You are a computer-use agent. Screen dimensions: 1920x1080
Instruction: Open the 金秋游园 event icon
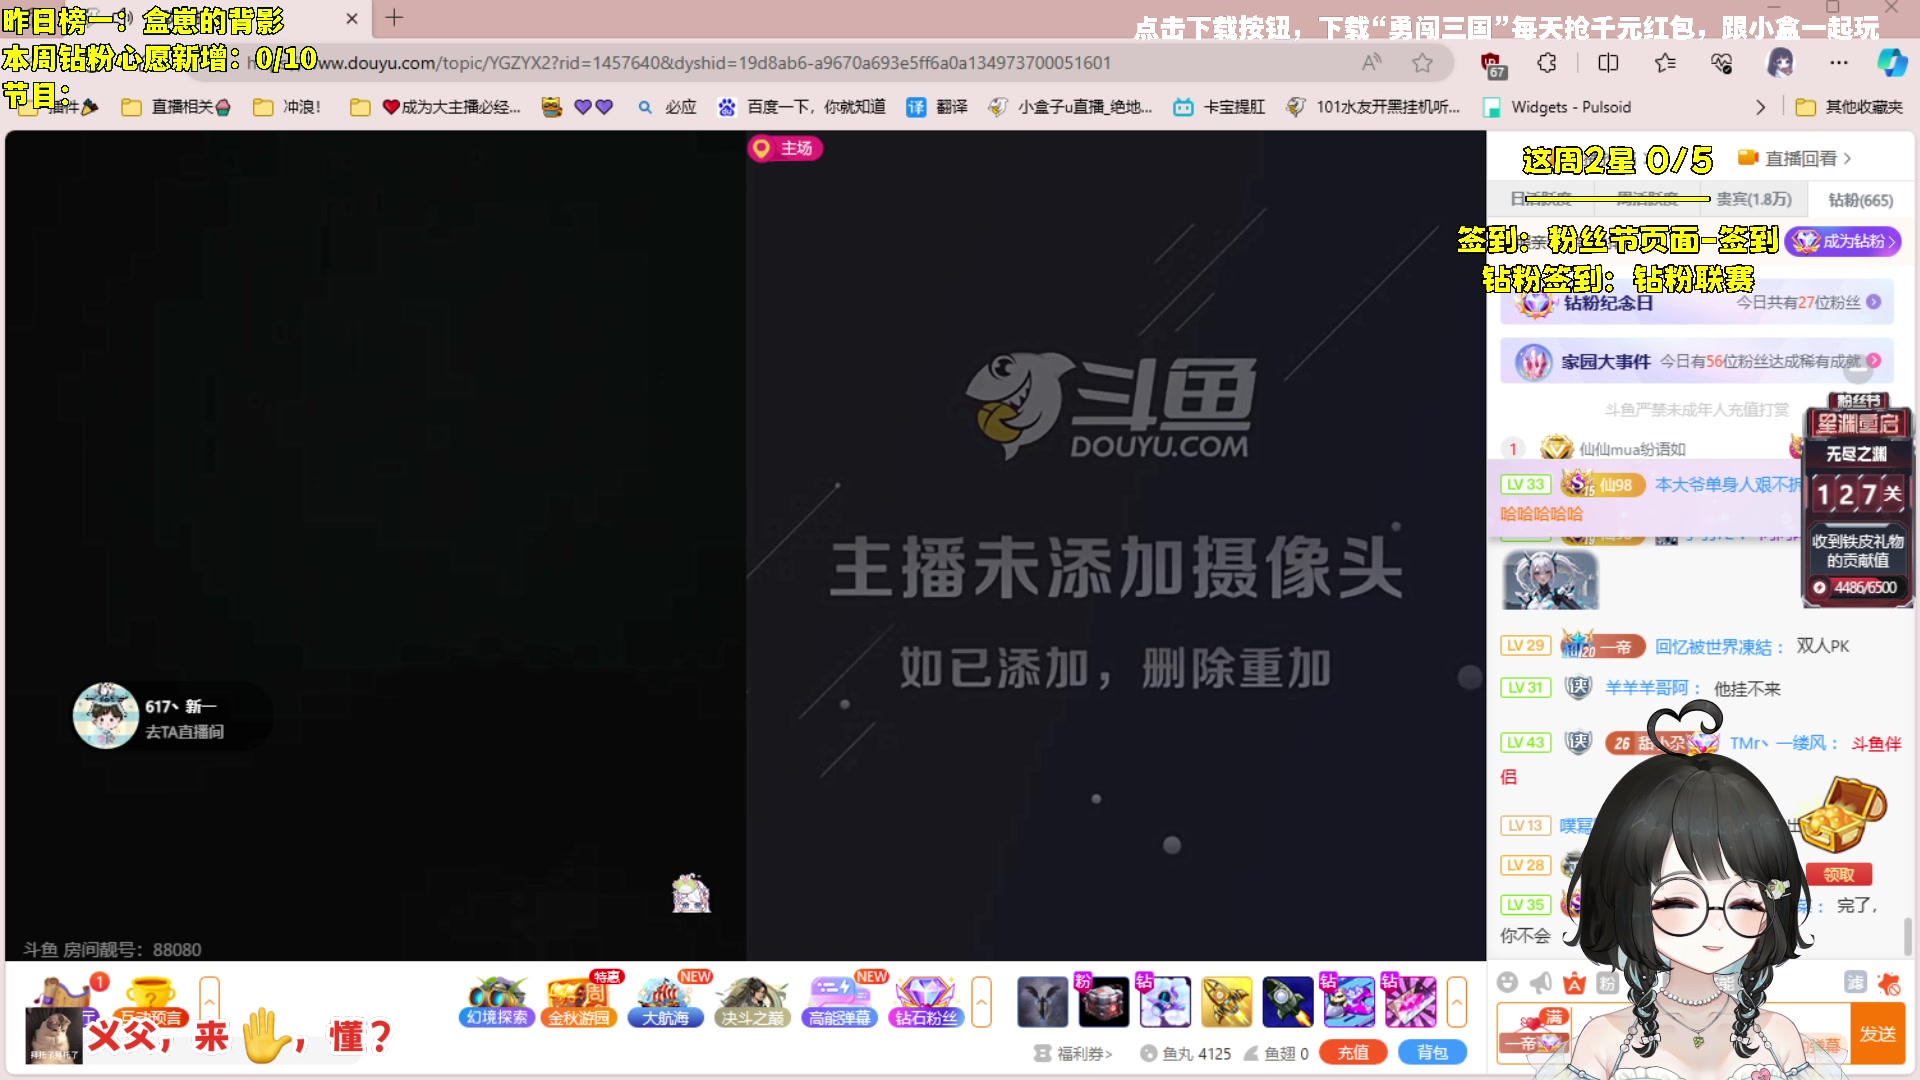580,1000
